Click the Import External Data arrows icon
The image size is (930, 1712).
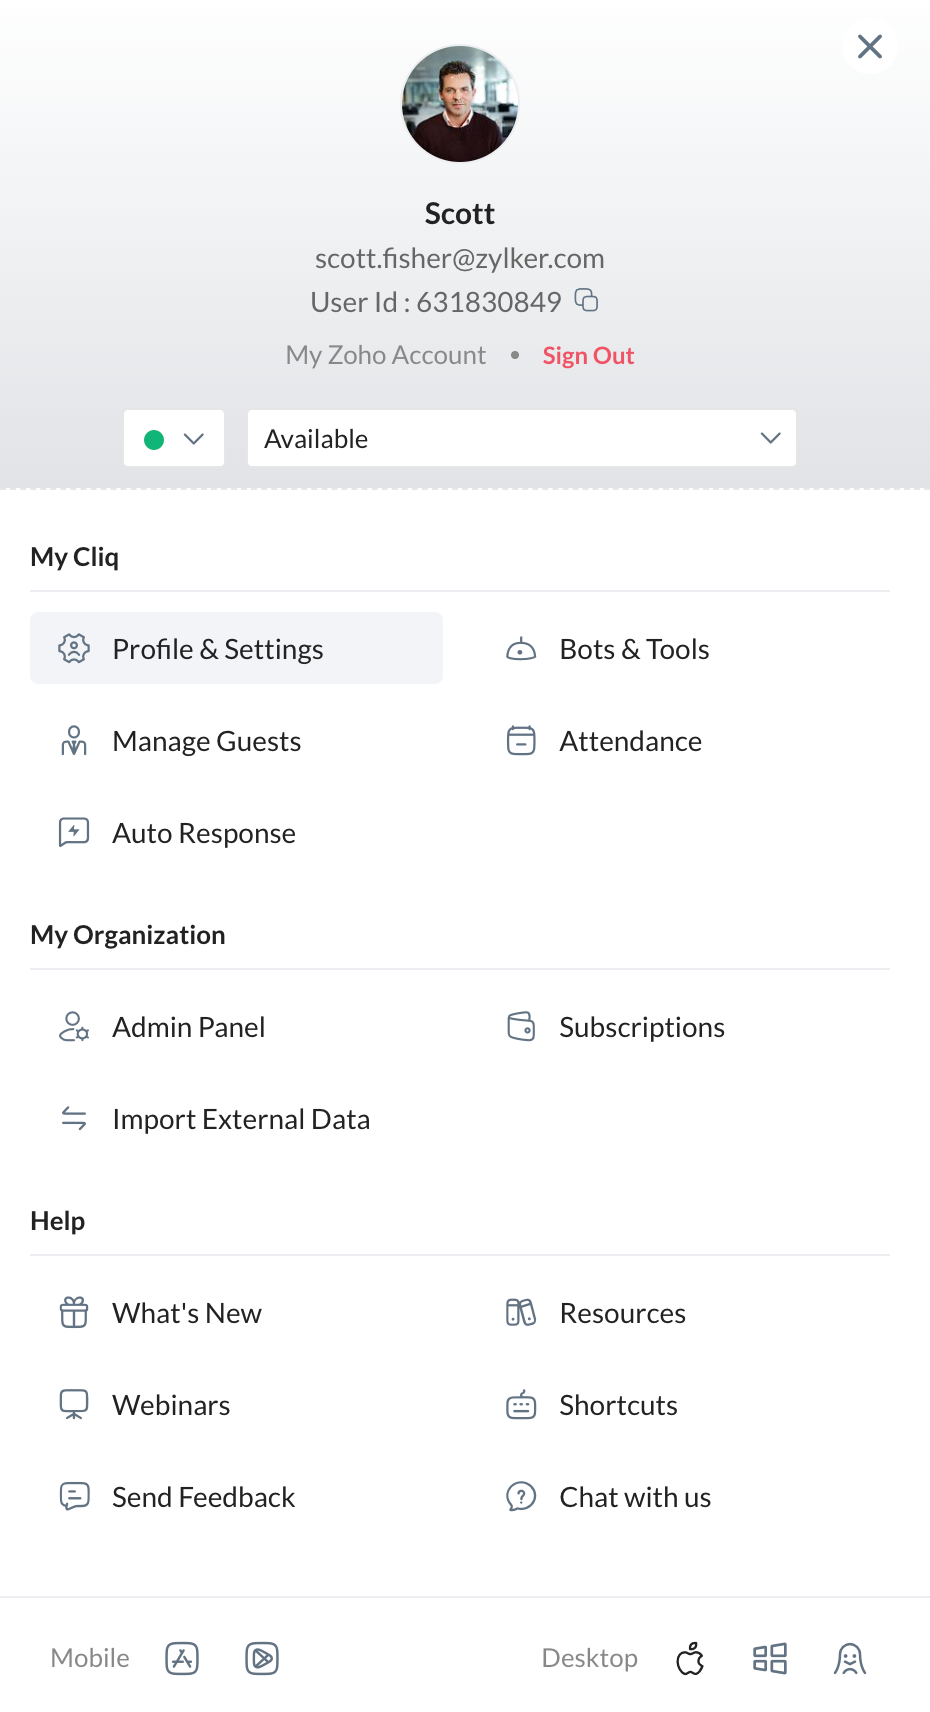74,1118
